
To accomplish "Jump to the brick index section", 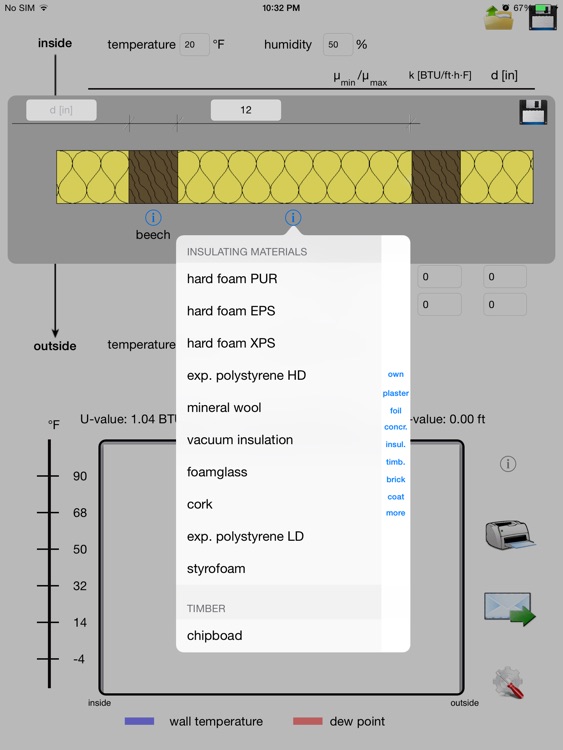I will (396, 479).
